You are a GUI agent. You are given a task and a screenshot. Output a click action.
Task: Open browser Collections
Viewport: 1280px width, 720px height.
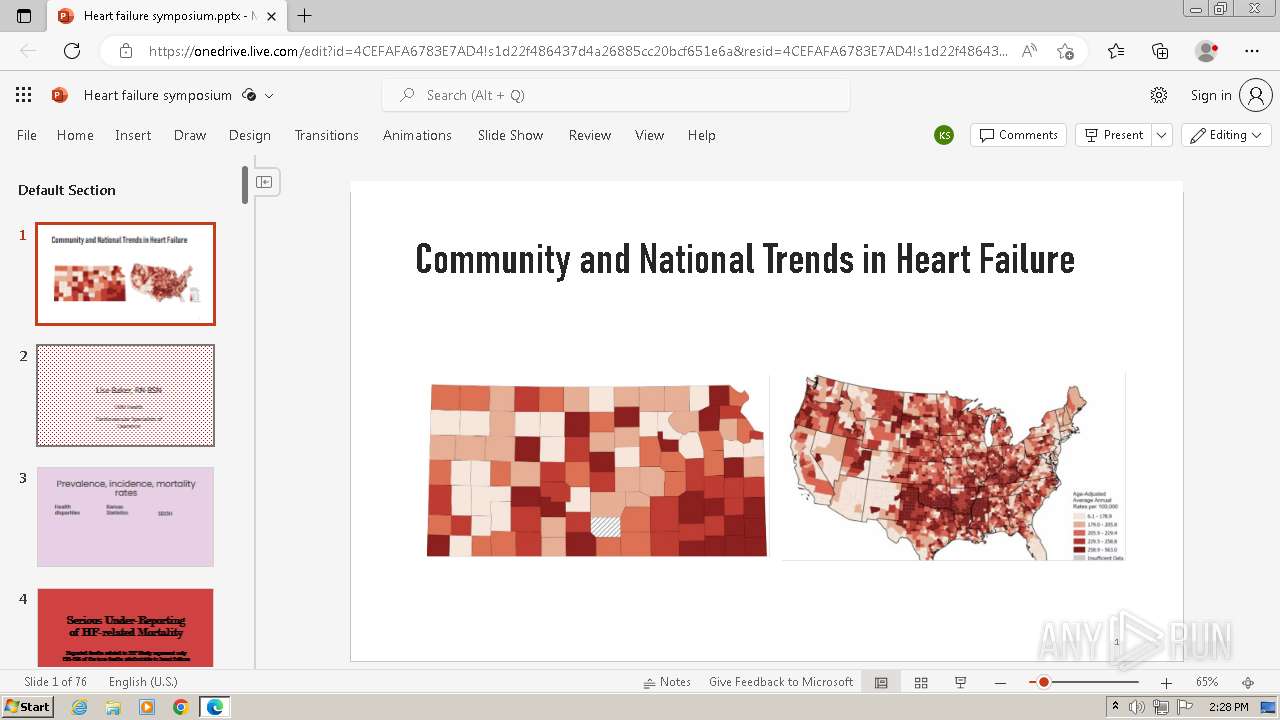[x=1160, y=51]
